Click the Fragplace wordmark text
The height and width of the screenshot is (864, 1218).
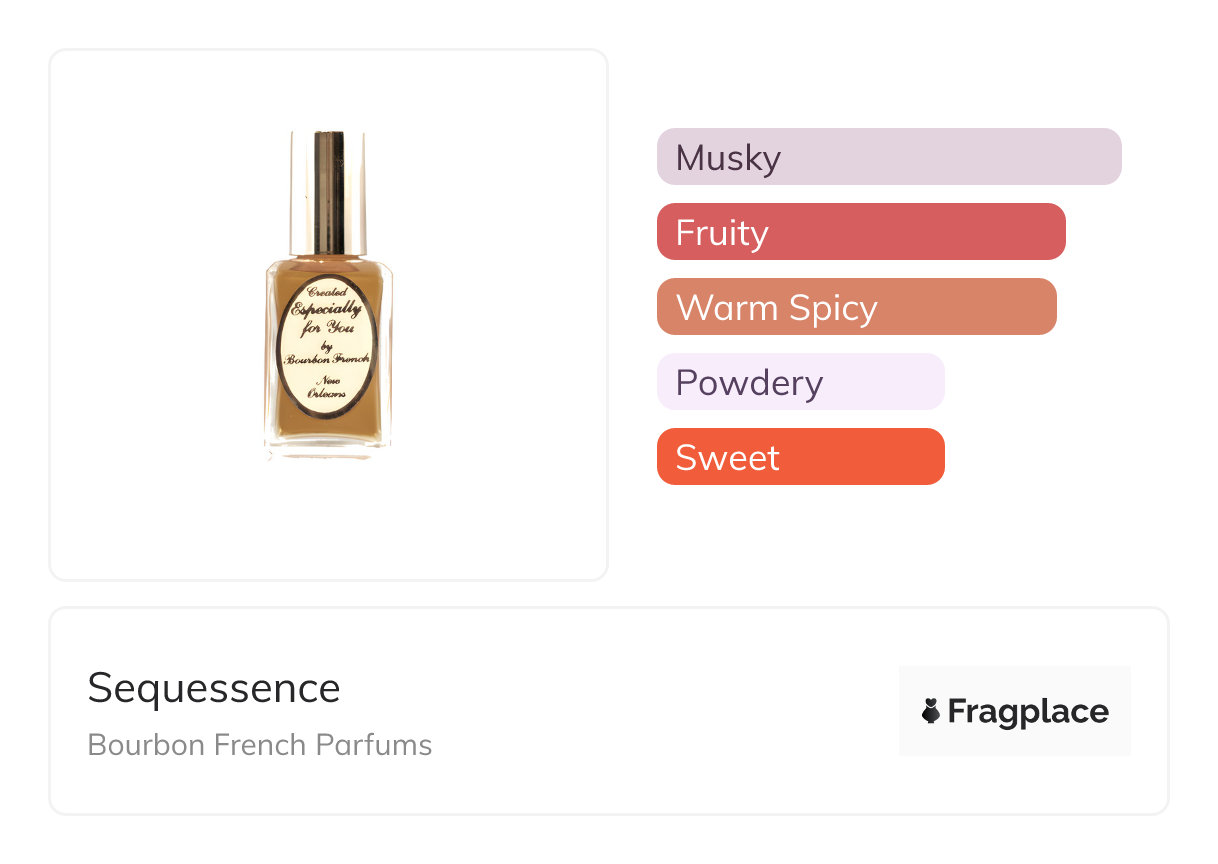[1027, 711]
